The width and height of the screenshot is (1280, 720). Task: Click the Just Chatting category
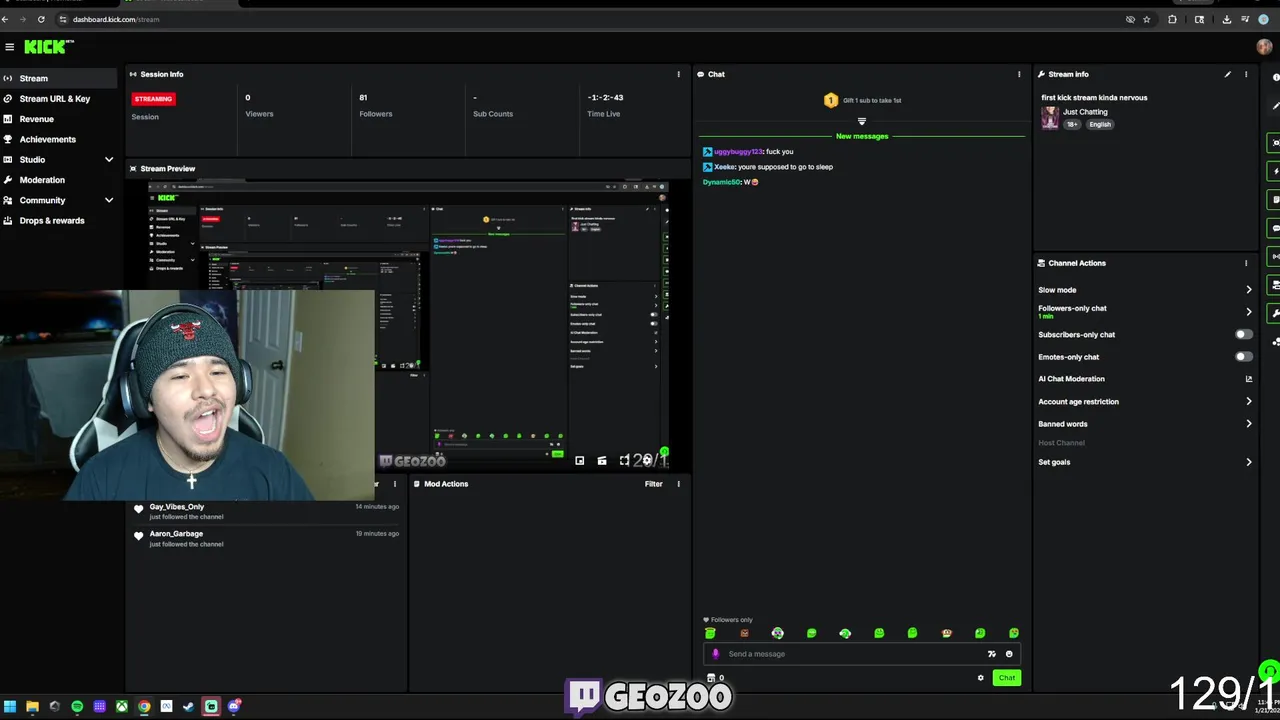(1084, 112)
